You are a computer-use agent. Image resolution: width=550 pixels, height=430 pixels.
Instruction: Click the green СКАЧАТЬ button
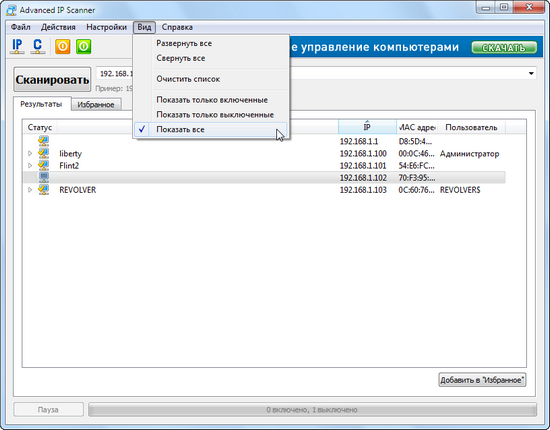(504, 48)
